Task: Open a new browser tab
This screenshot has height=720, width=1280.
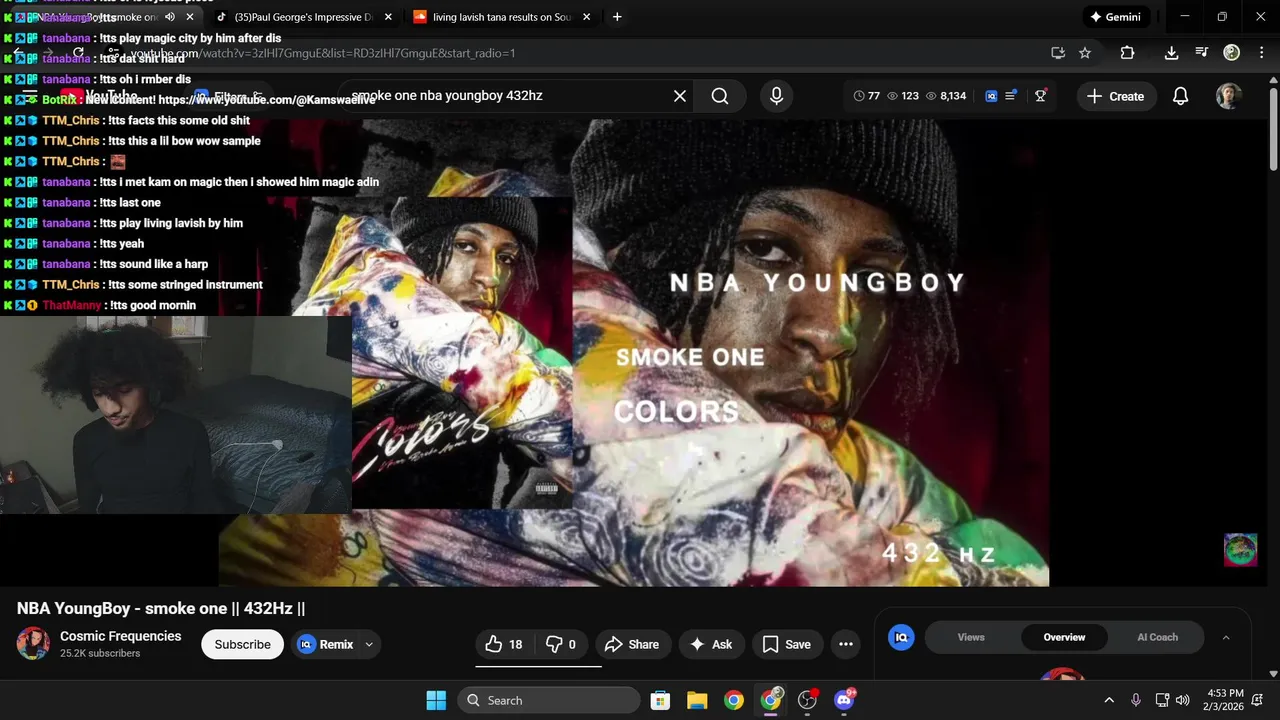Action: click(x=617, y=17)
